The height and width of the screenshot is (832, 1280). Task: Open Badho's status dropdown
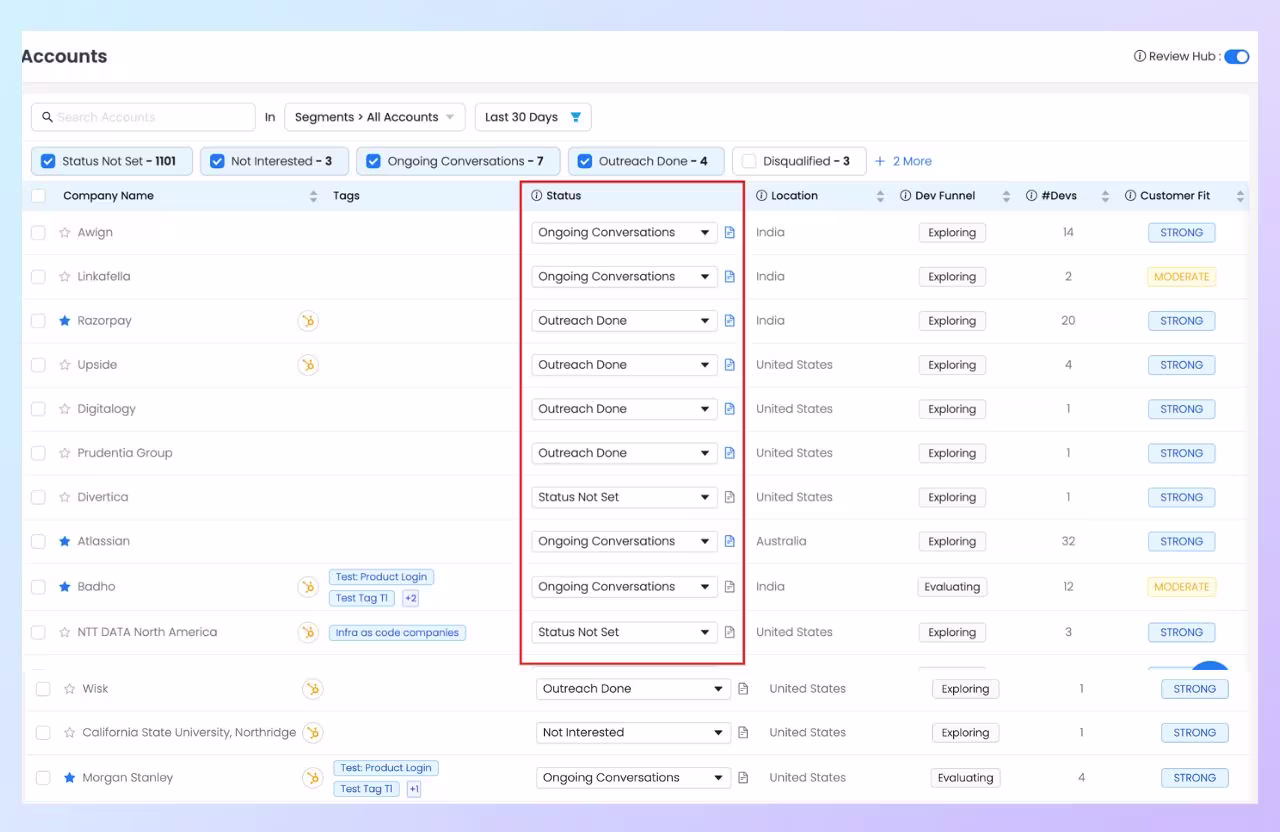[624, 587]
